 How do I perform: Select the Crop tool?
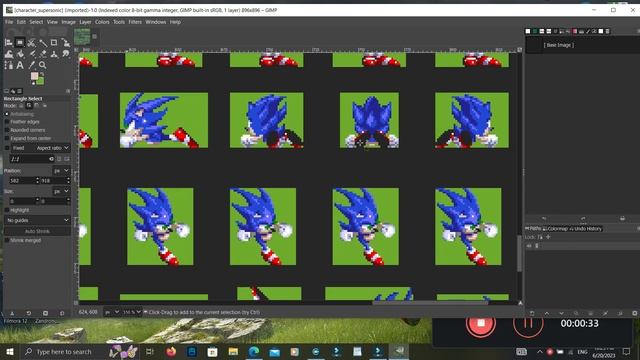click(x=54, y=42)
